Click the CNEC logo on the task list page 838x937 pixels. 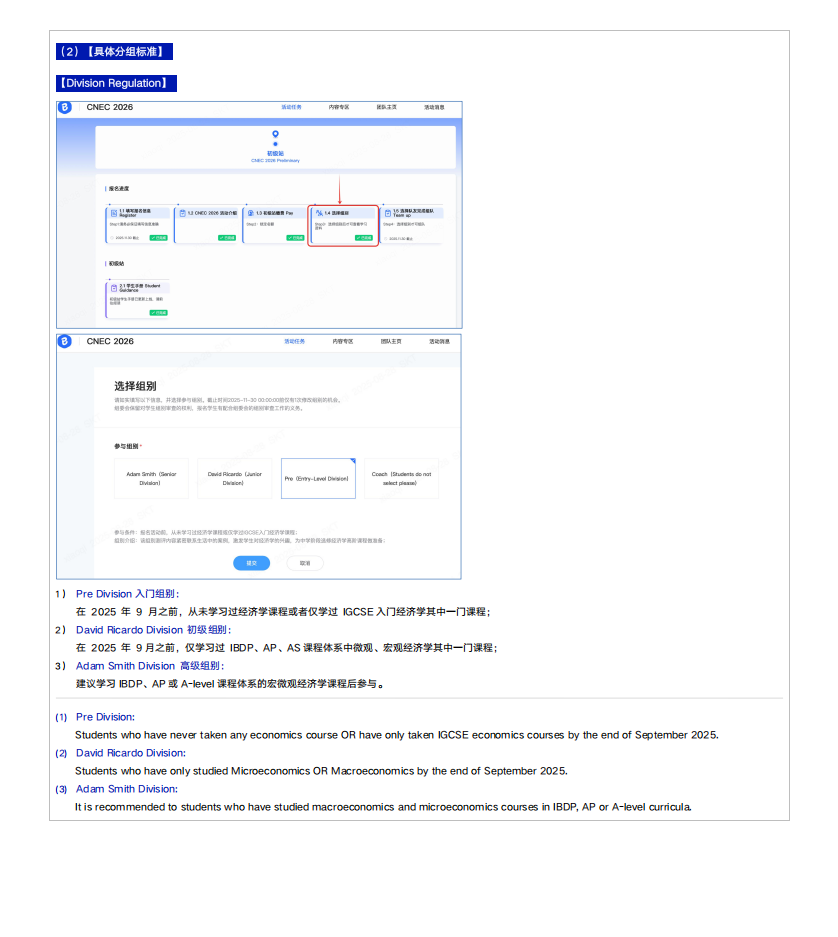coord(65,107)
